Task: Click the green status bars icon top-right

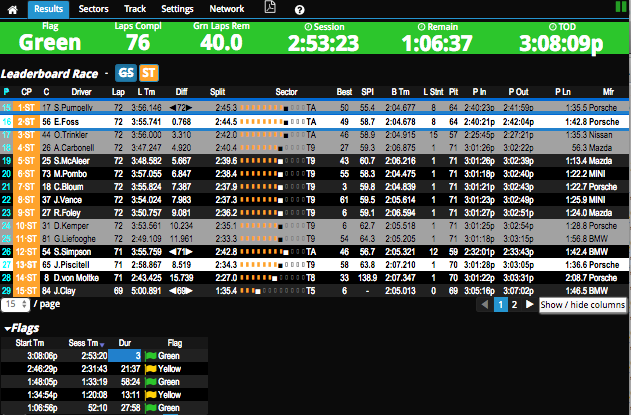Action: (620, 8)
